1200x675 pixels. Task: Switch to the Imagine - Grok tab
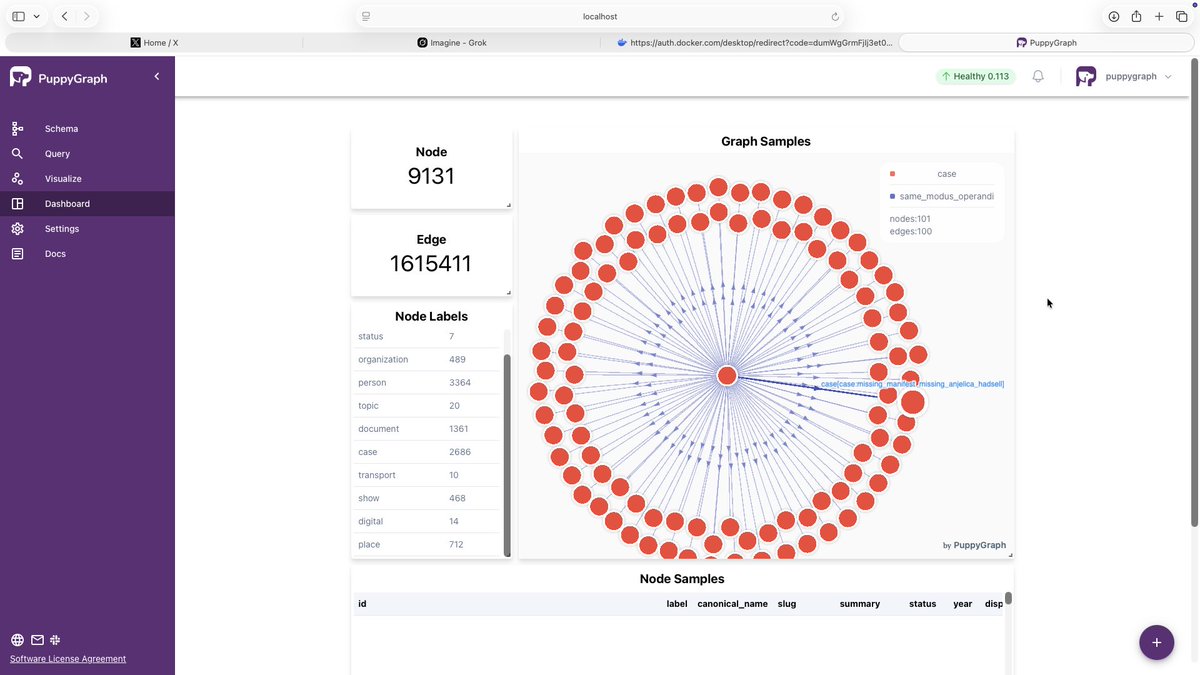pos(452,43)
